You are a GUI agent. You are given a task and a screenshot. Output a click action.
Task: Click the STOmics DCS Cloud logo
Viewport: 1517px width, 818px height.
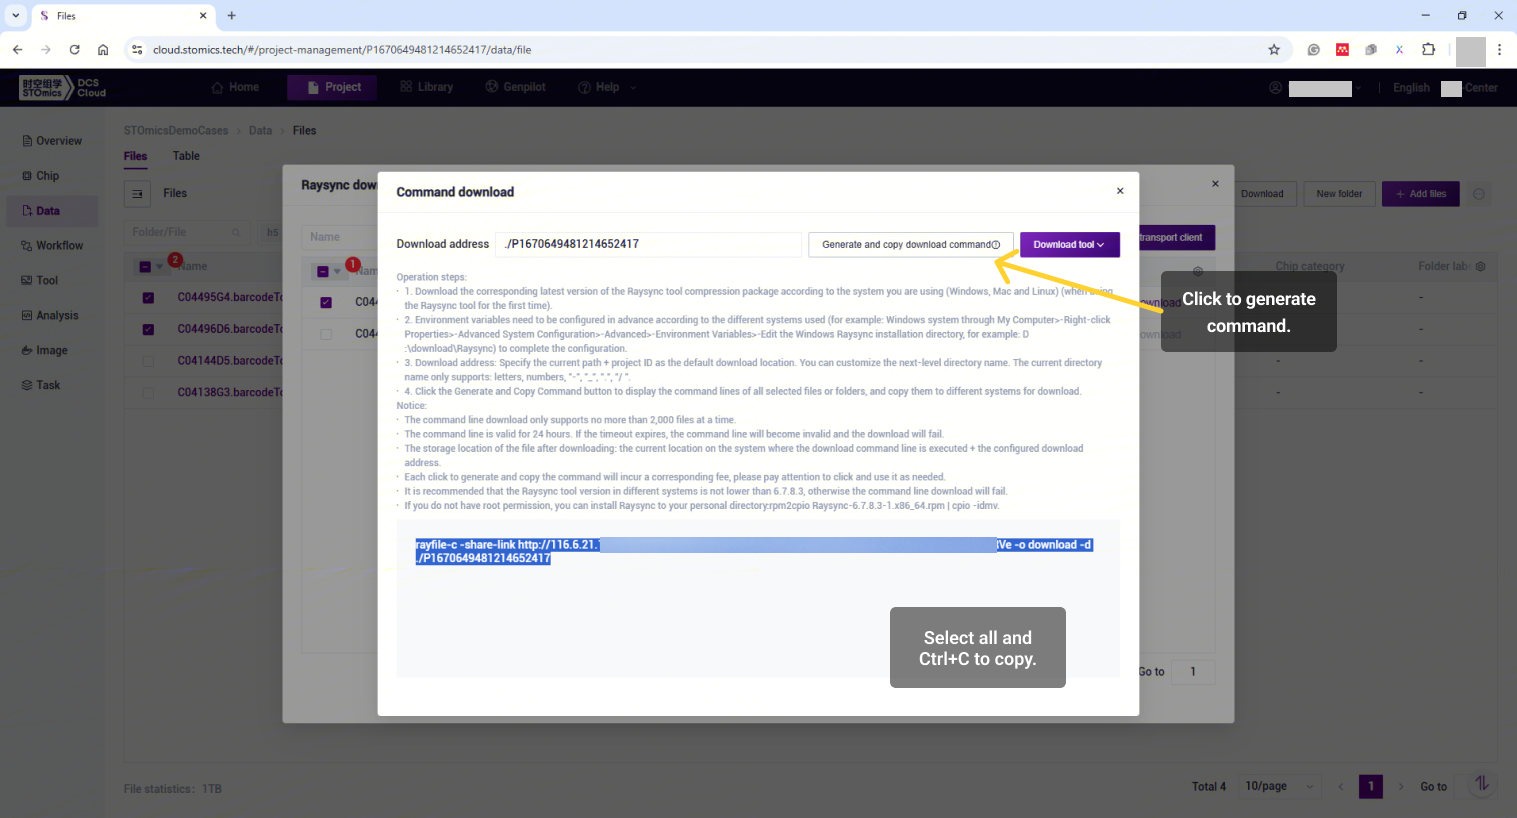point(63,88)
